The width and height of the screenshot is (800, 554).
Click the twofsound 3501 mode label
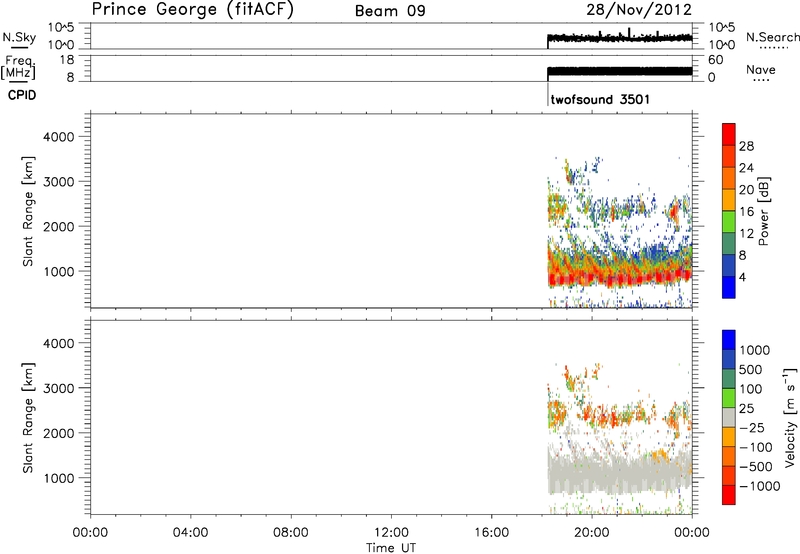601,99
